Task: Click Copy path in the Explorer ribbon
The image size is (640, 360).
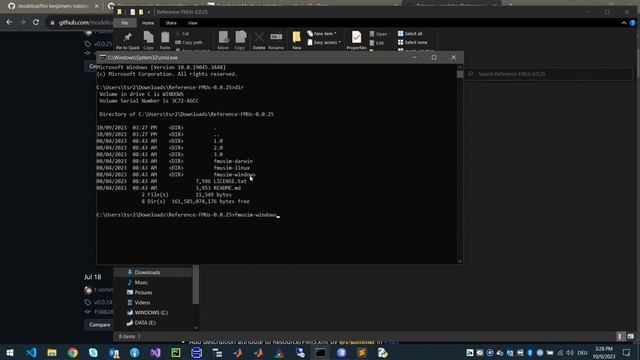Action: tap(189, 42)
